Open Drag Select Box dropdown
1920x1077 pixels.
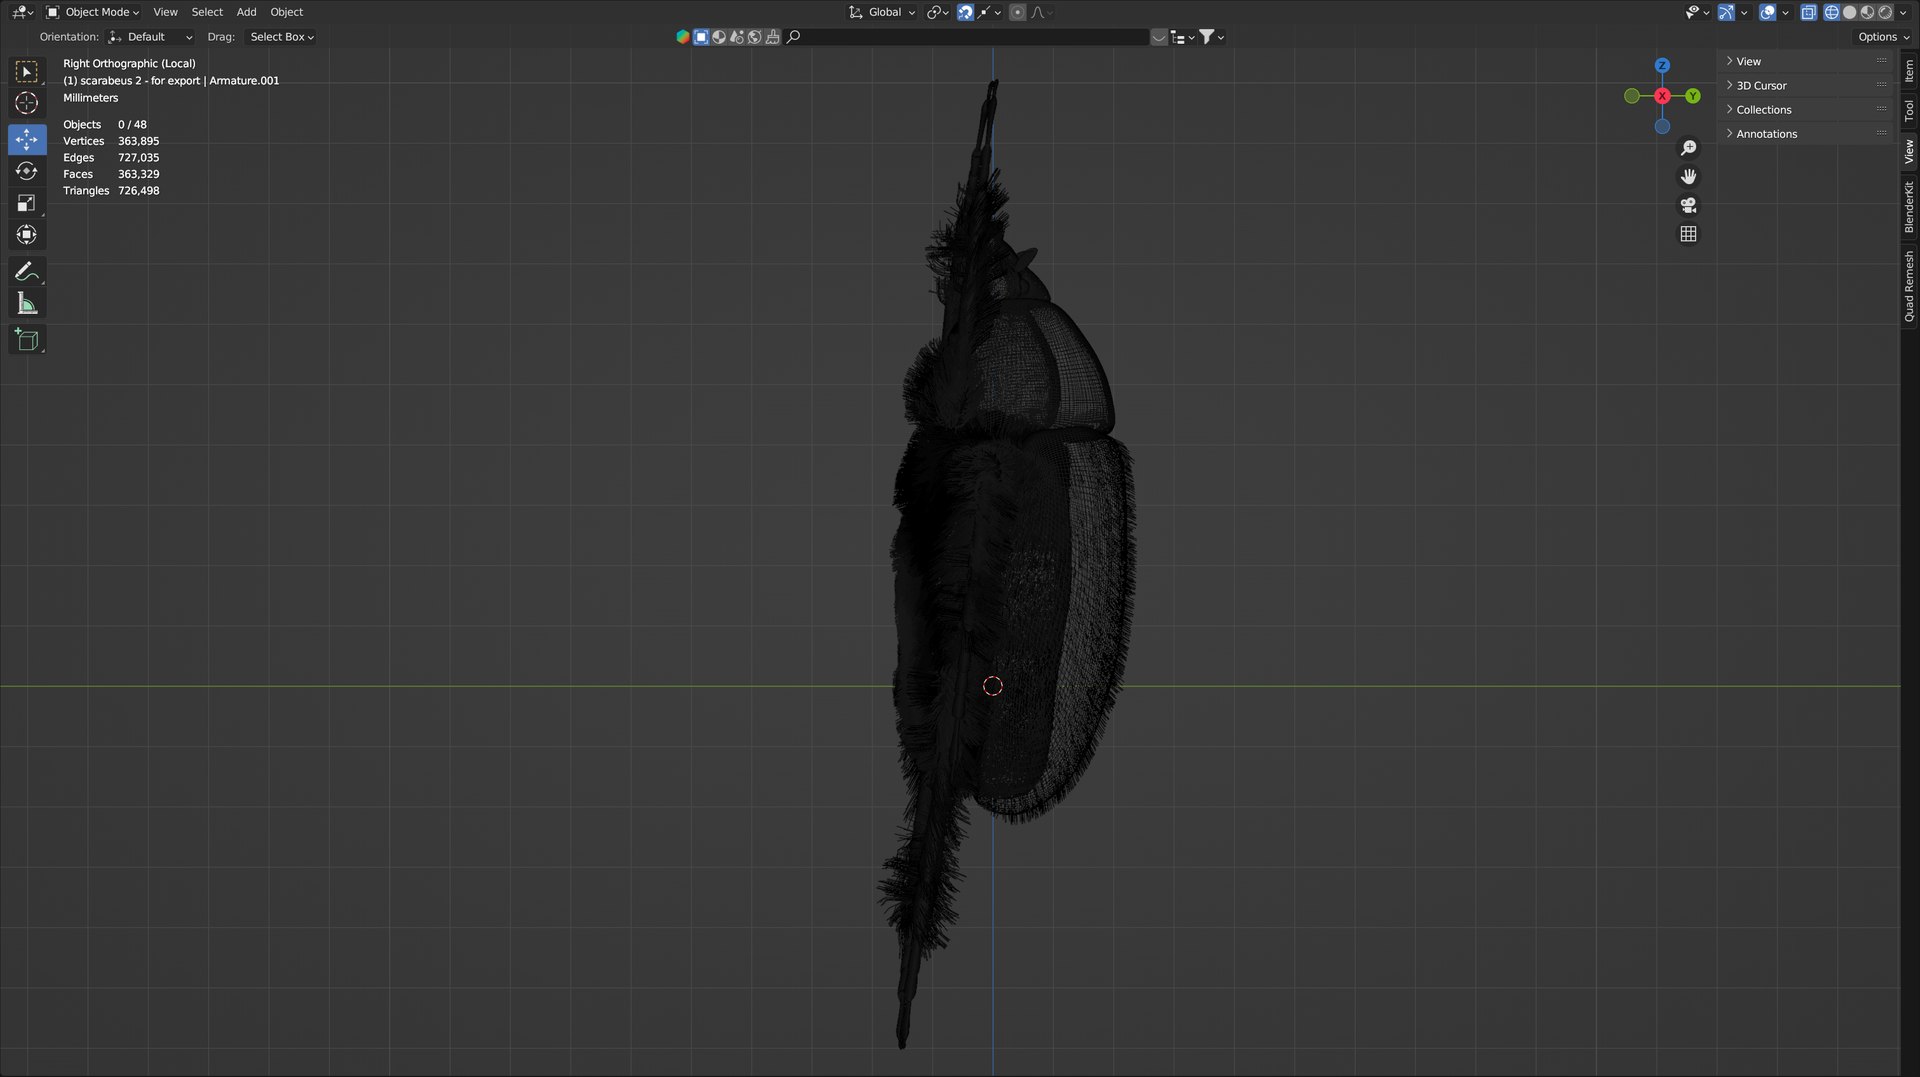281,37
